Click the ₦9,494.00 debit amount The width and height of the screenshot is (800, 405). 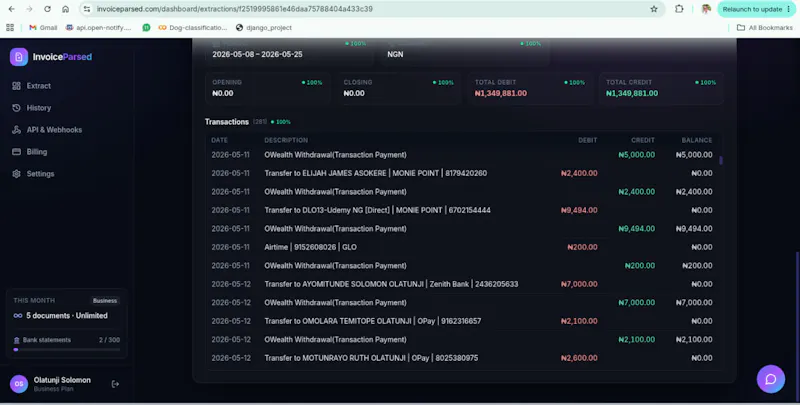(x=579, y=210)
